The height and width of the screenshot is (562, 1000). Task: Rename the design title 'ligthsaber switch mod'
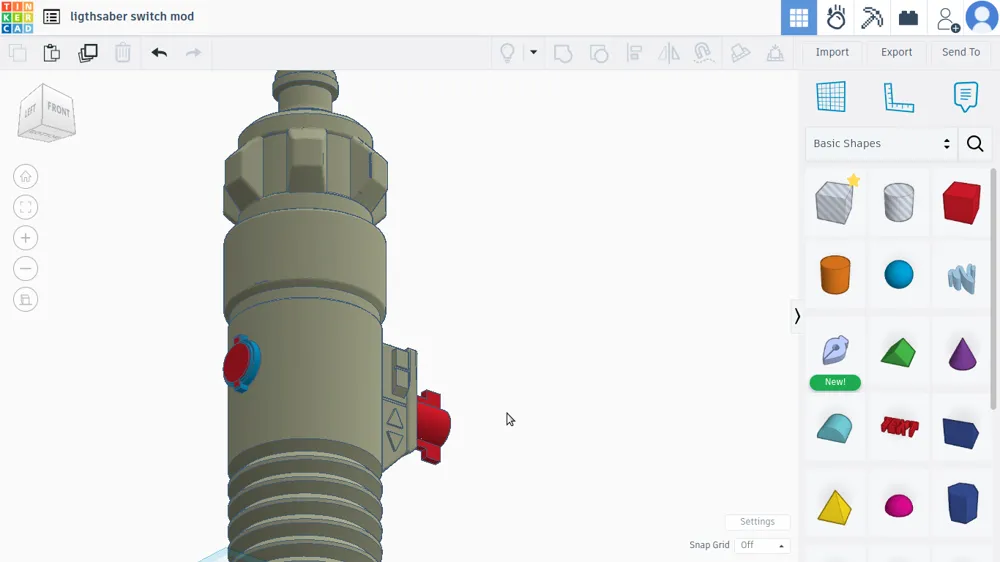click(132, 17)
